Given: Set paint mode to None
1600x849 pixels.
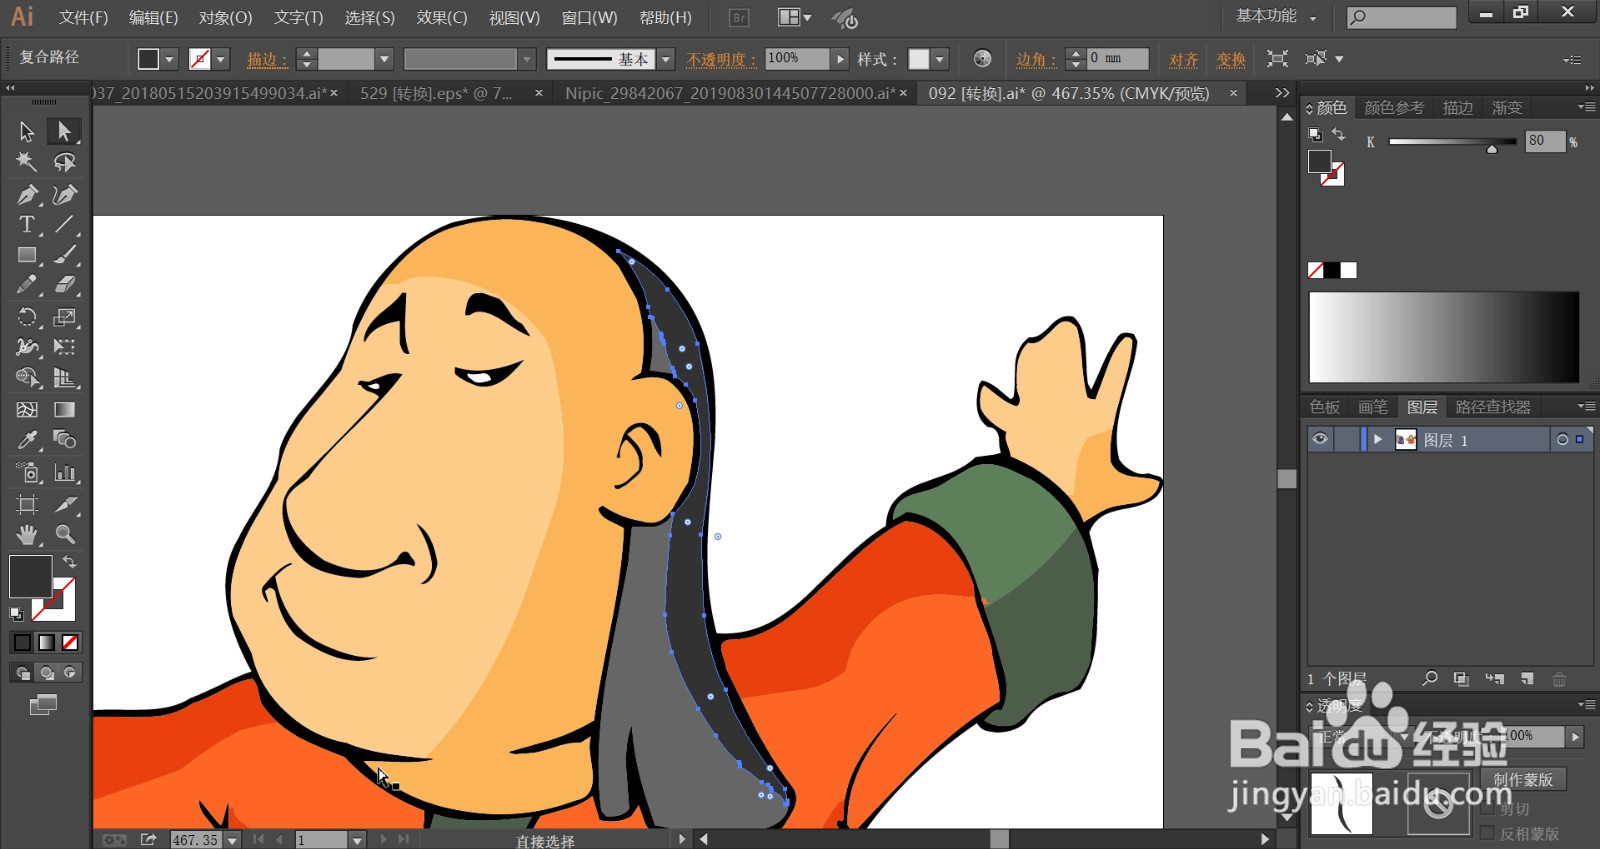Looking at the screenshot, I should pyautogui.click(x=70, y=642).
